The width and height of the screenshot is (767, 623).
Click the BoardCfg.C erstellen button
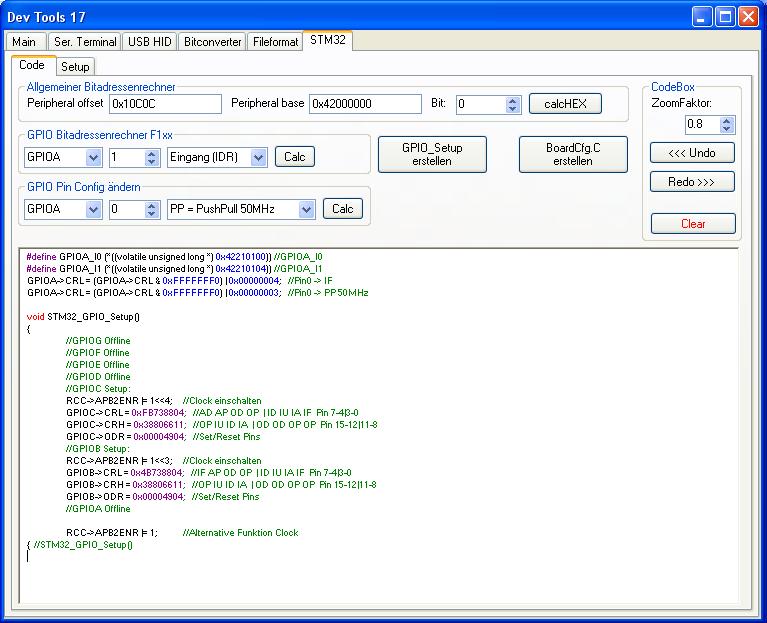(x=573, y=154)
